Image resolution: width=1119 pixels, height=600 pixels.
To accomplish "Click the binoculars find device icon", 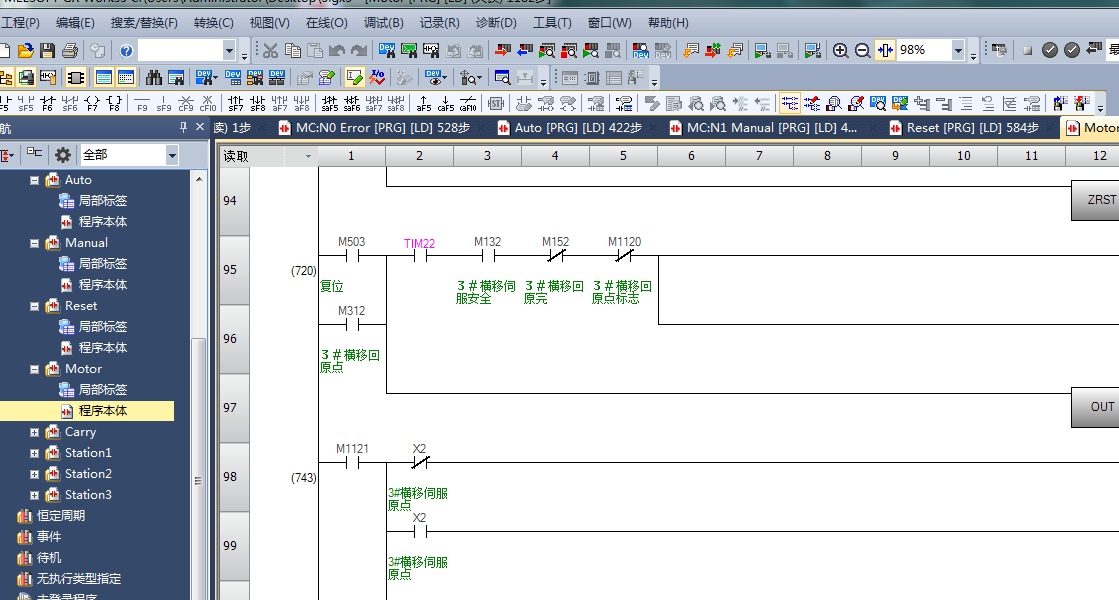I will pos(154,77).
